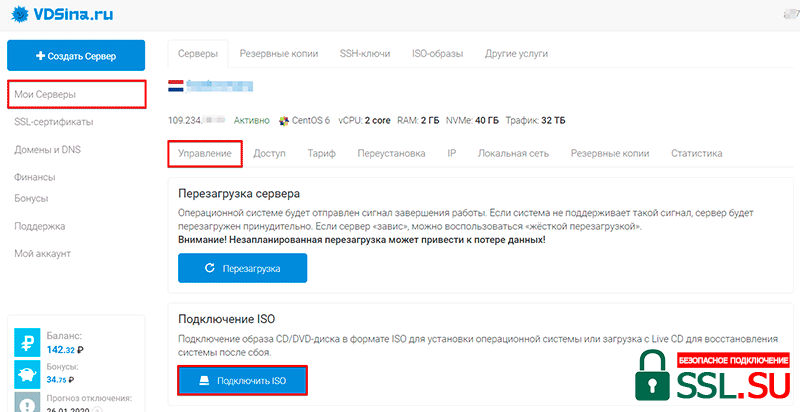
Task: Click the piggy bank bonus icon
Action: [27, 375]
